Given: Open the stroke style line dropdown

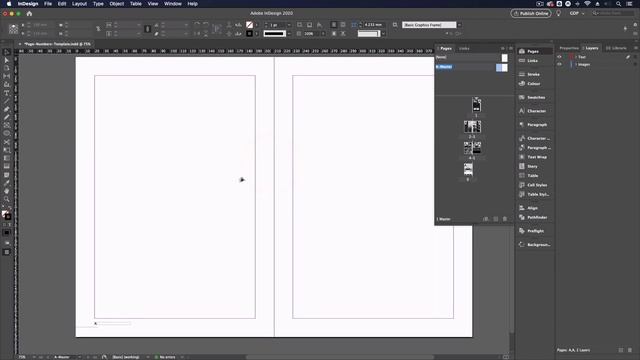Looking at the screenshot, I should [289, 33].
